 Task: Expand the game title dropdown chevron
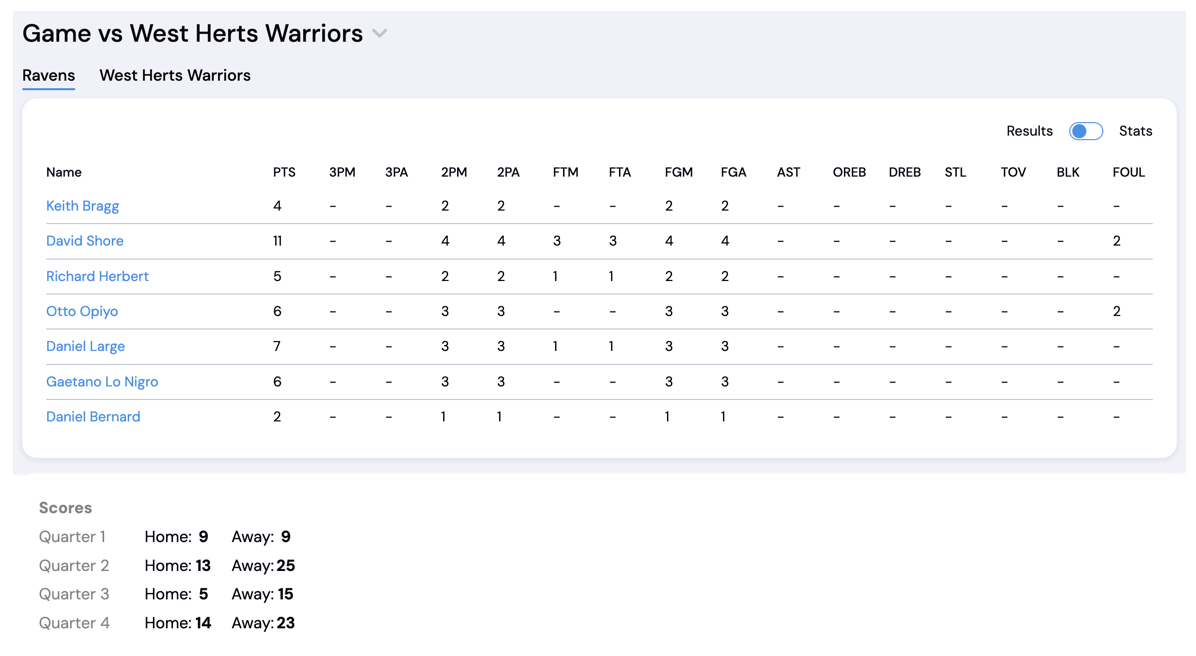380,34
